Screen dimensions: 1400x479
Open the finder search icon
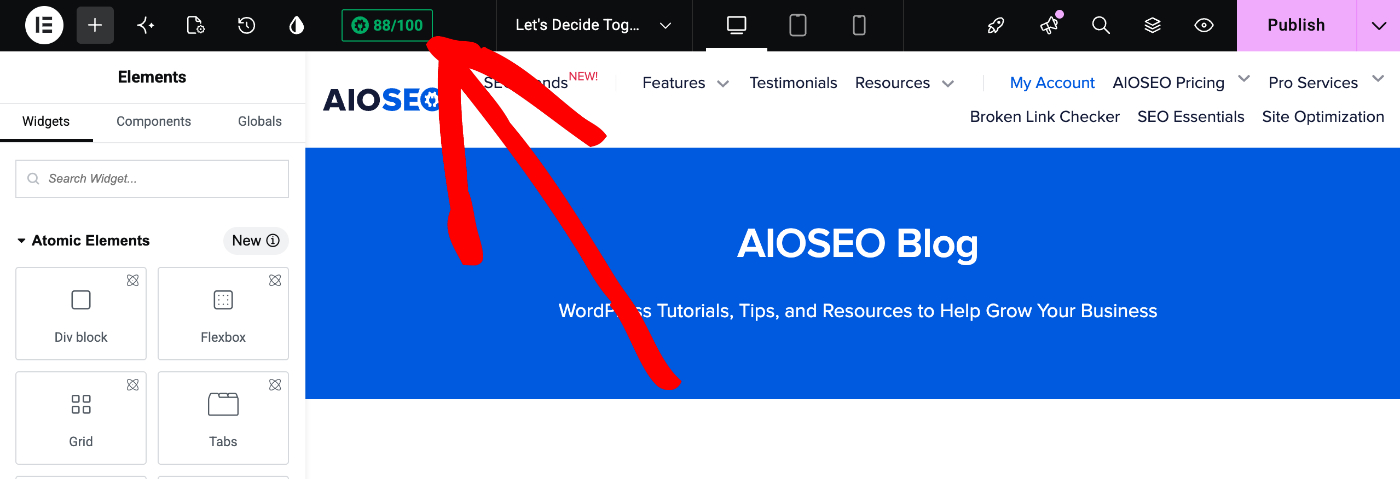[x=1101, y=25]
